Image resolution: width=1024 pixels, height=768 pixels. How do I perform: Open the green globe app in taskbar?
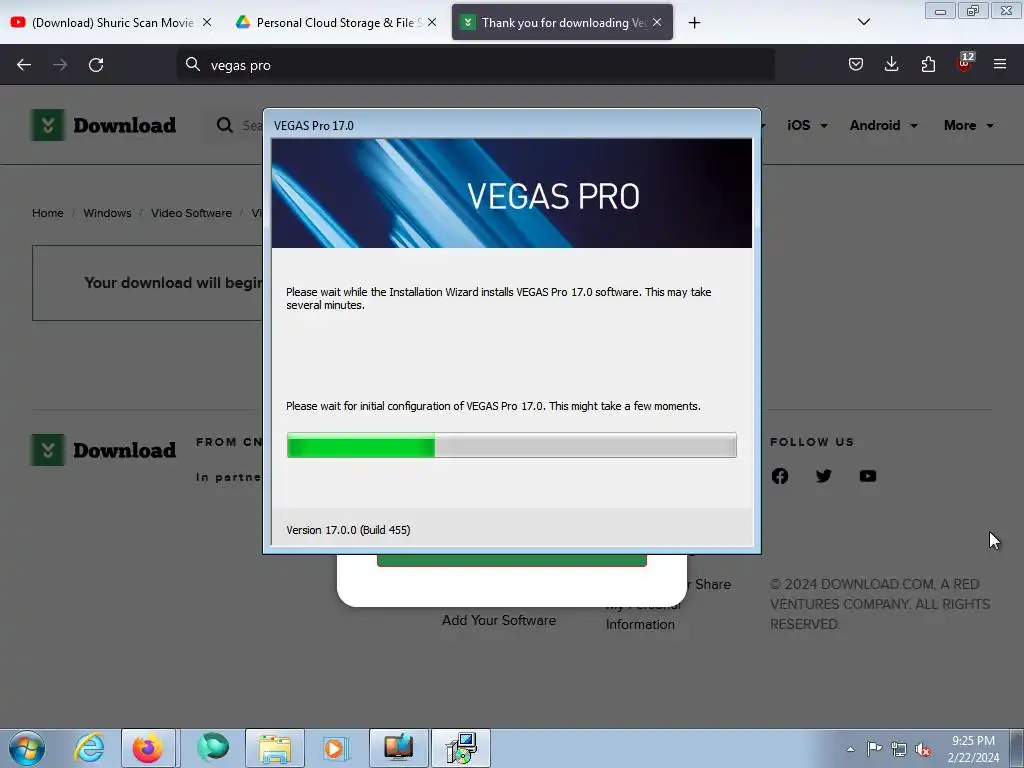213,748
